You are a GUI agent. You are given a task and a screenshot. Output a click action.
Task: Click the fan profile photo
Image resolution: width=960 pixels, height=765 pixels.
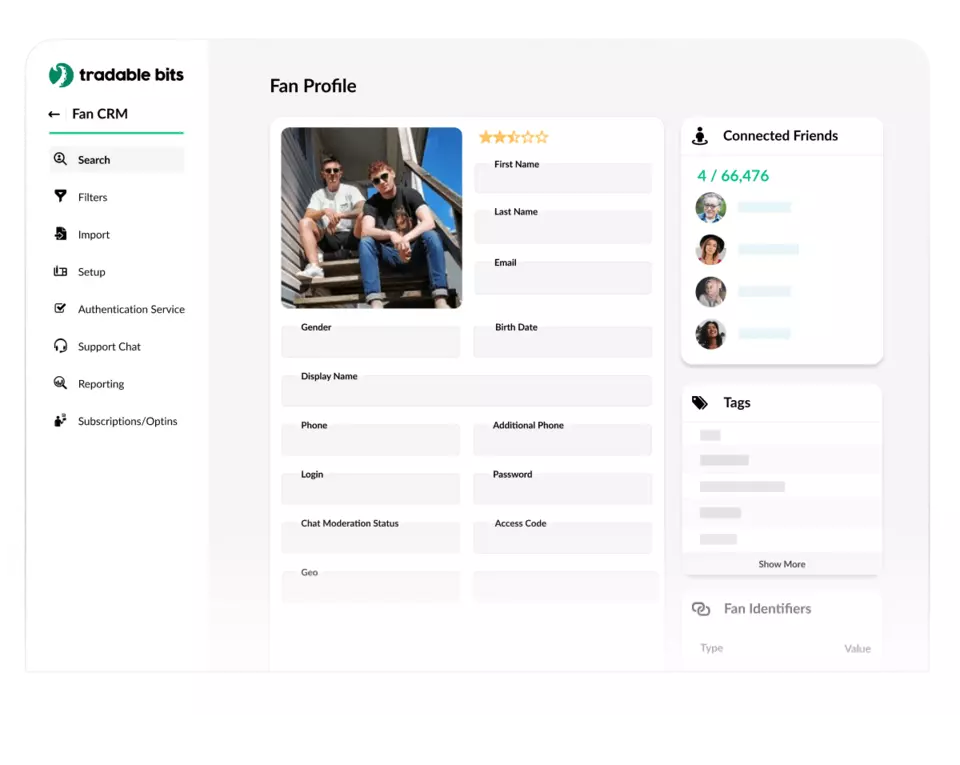pyautogui.click(x=371, y=217)
